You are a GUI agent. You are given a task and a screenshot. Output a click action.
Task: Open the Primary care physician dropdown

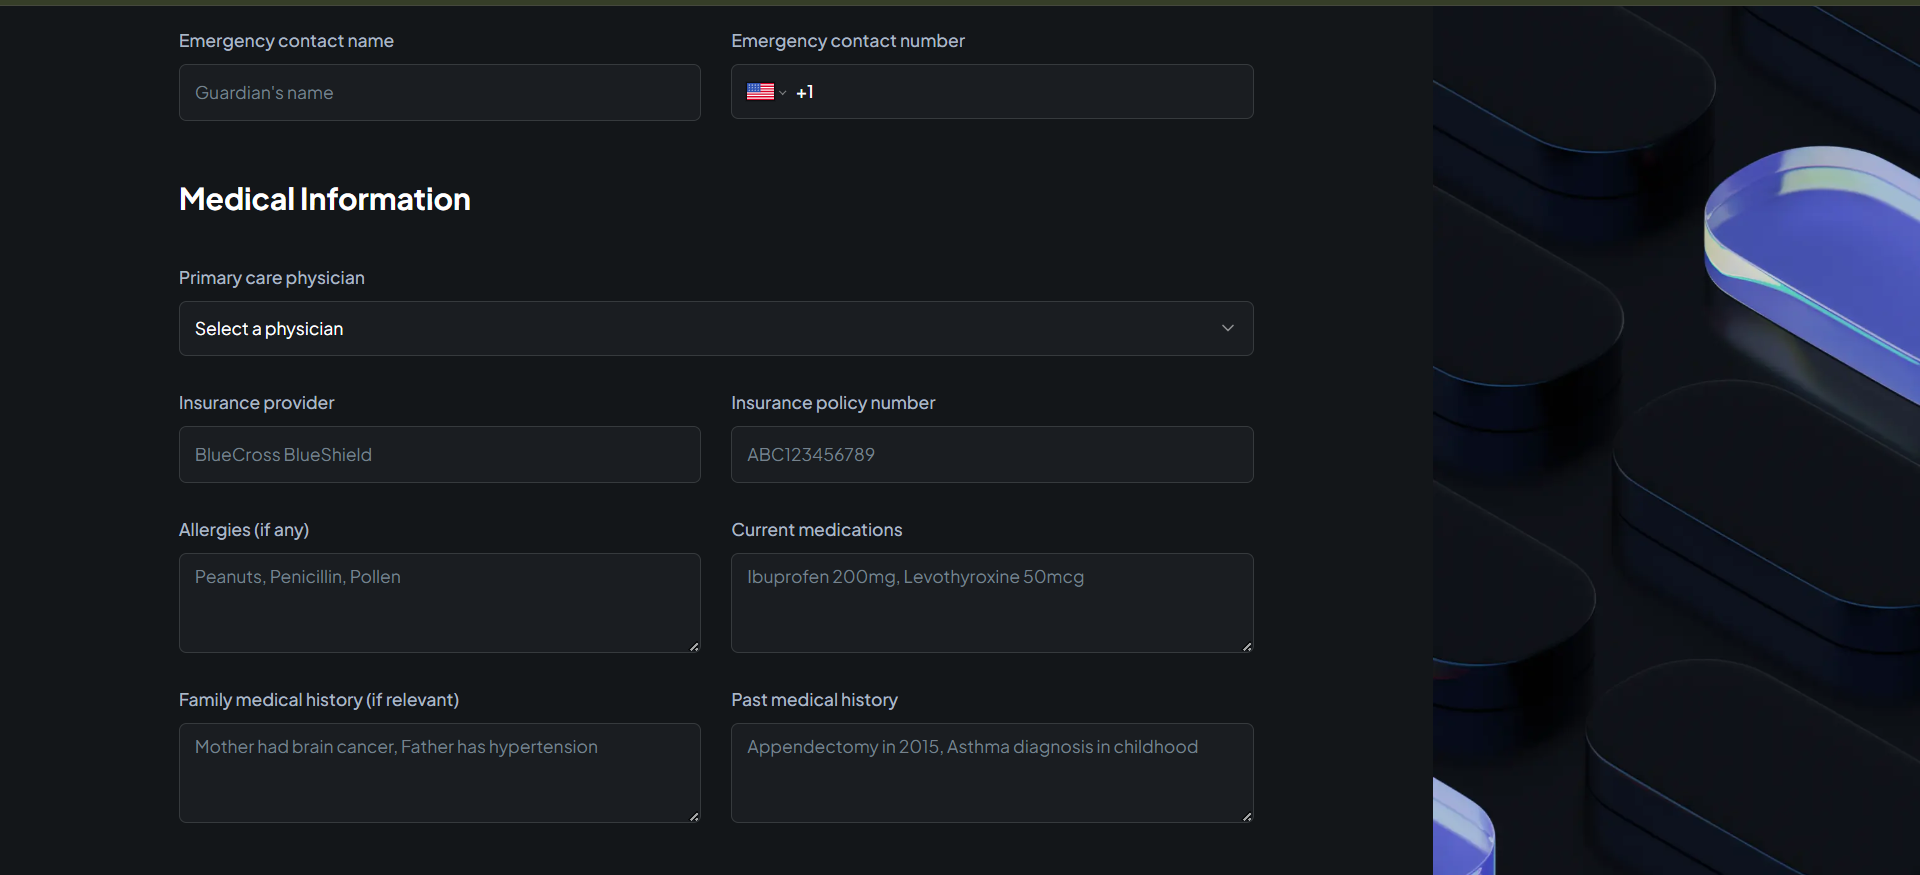point(716,329)
